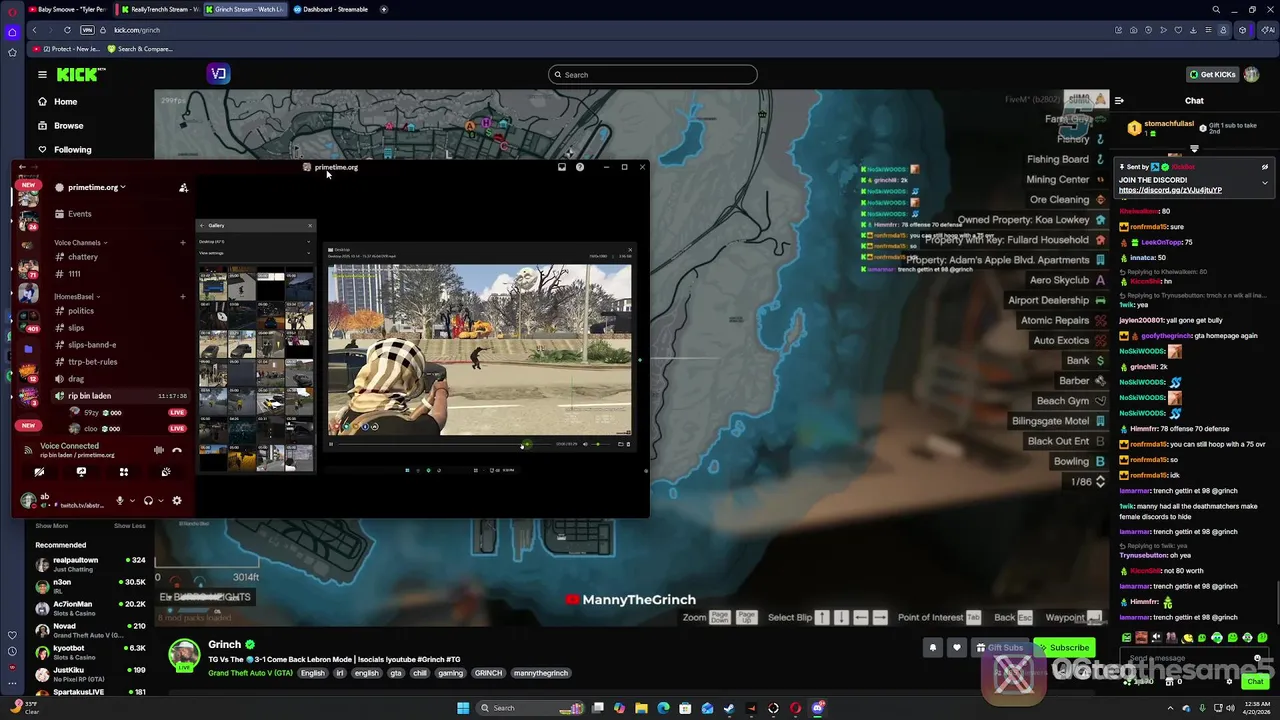
Task: Collapse pinned message with chevron
Action: 1264,183
